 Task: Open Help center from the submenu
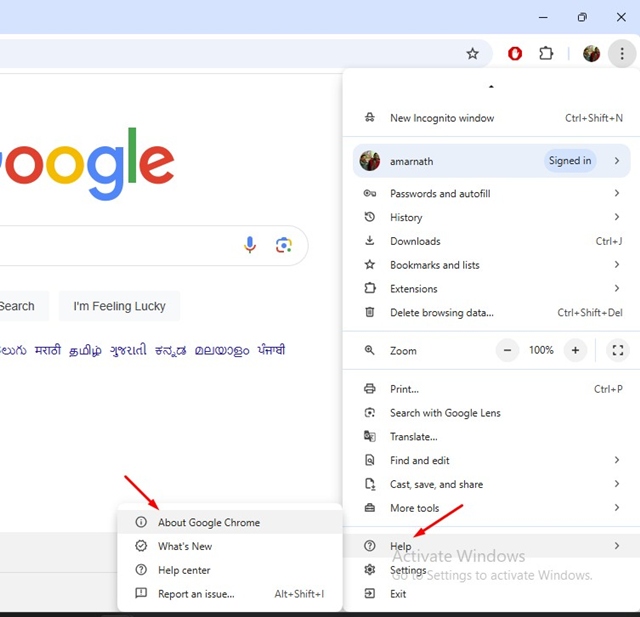(229, 570)
